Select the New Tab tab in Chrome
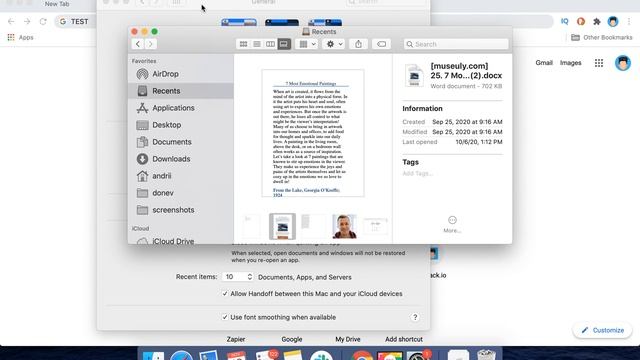 click(57, 4)
